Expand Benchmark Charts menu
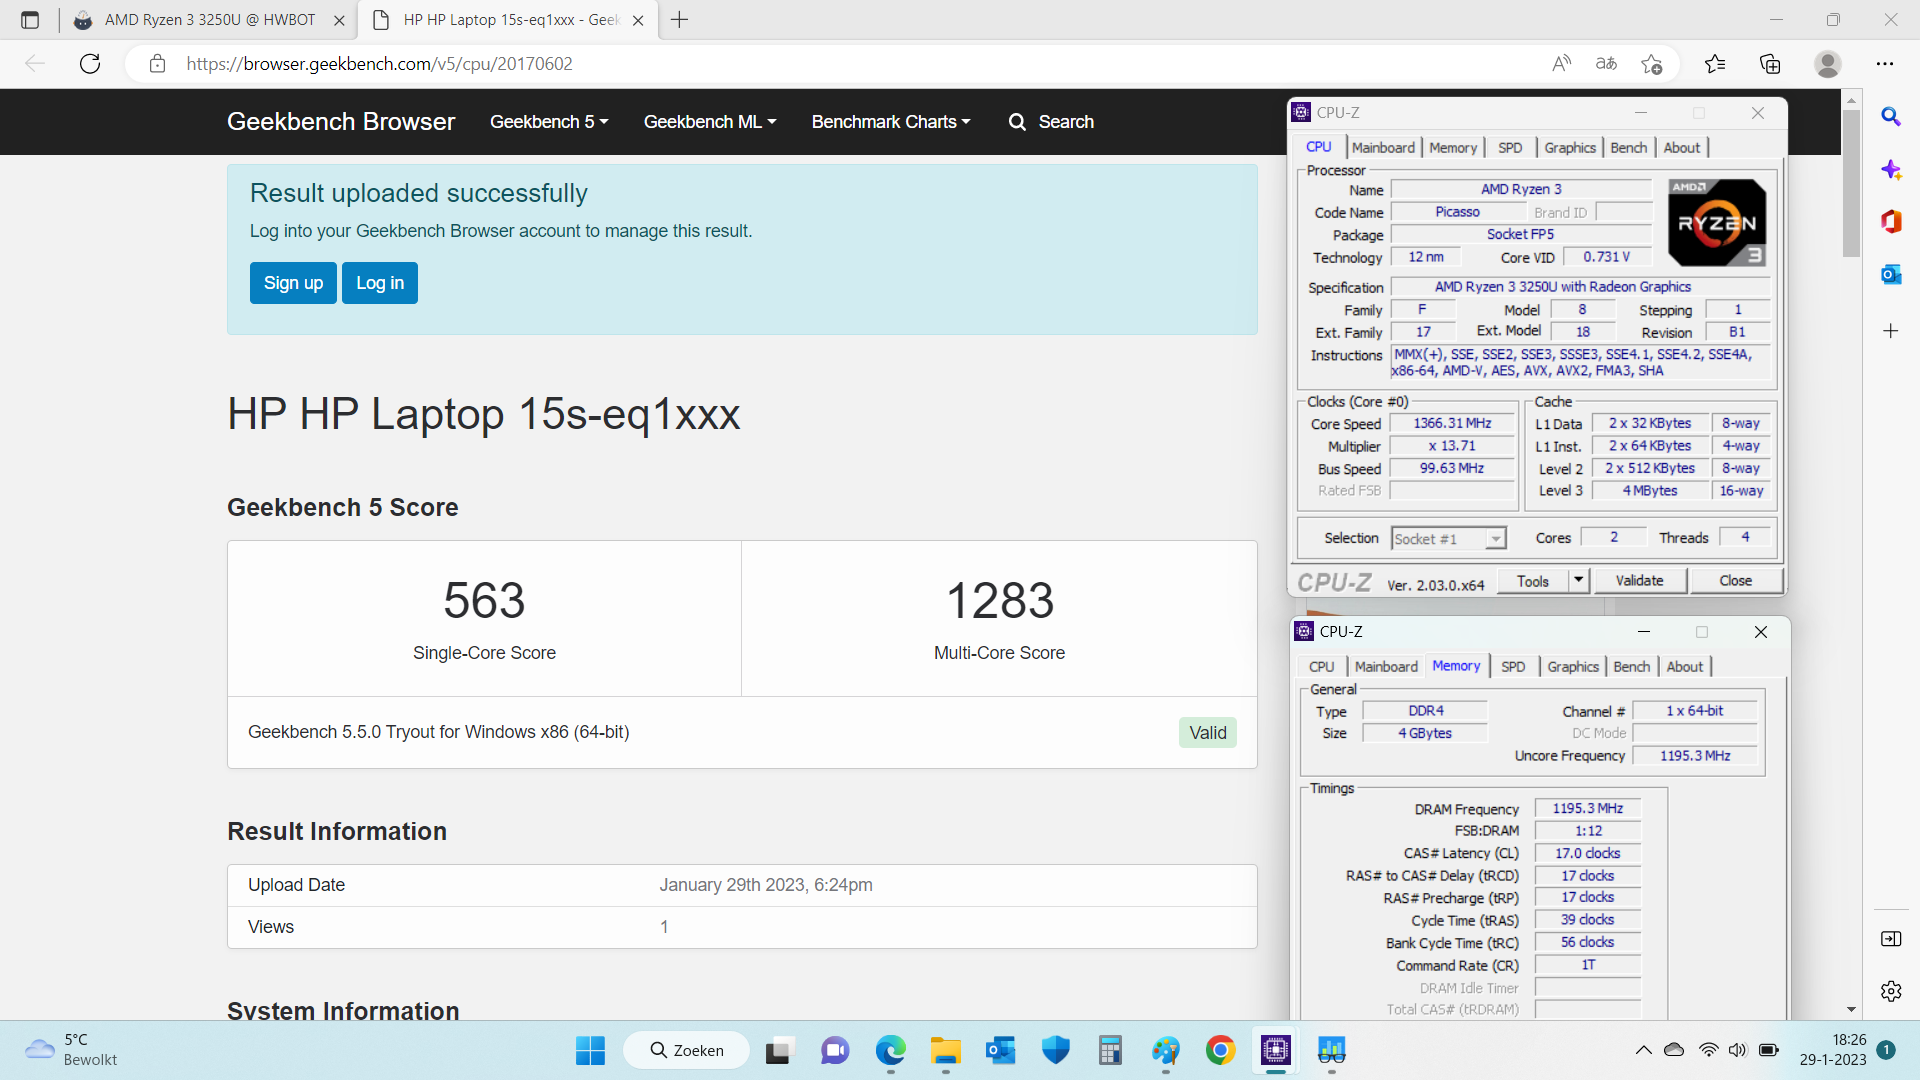Viewport: 1920px width, 1080px height. click(x=891, y=122)
